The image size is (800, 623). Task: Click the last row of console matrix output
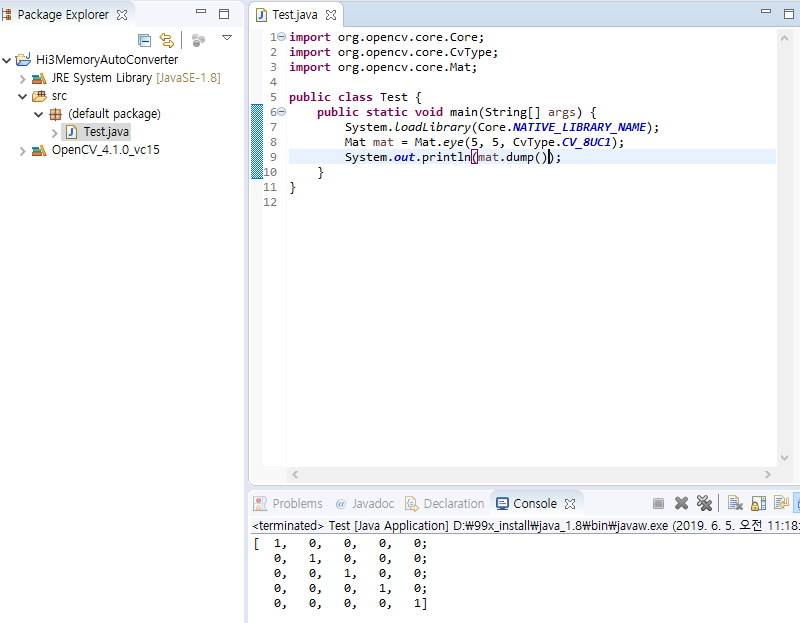tap(350, 604)
